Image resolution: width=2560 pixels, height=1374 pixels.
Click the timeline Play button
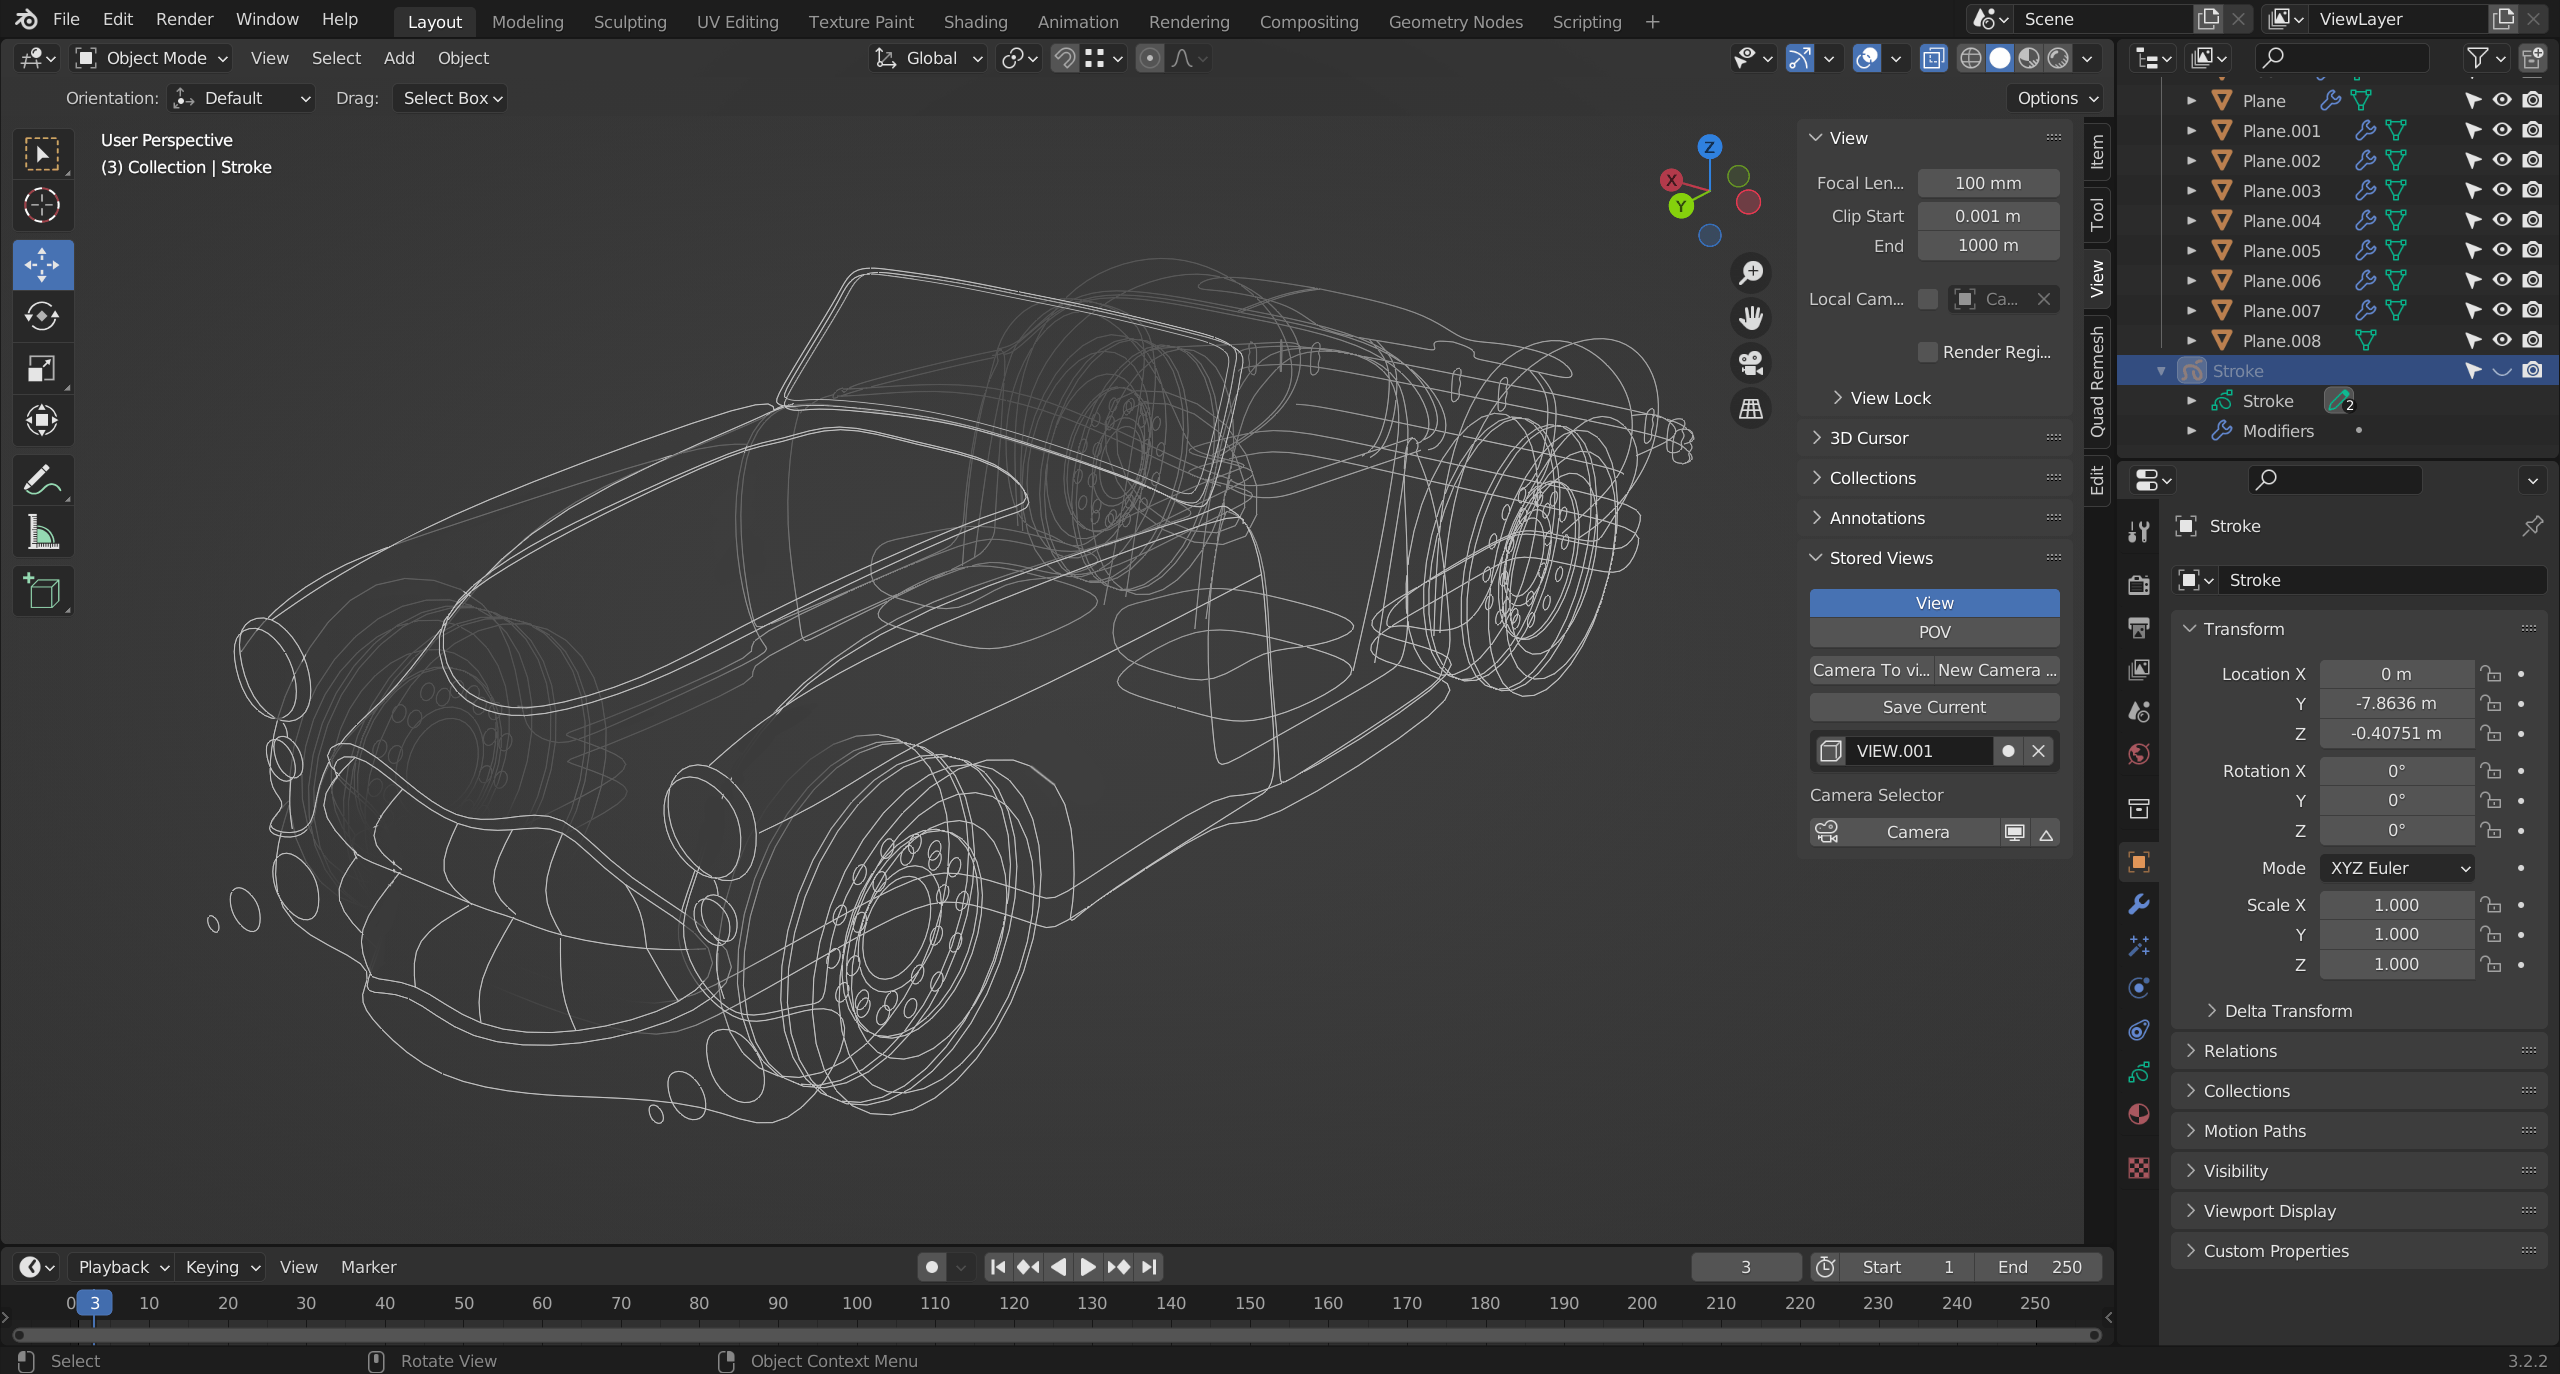(x=1088, y=1267)
